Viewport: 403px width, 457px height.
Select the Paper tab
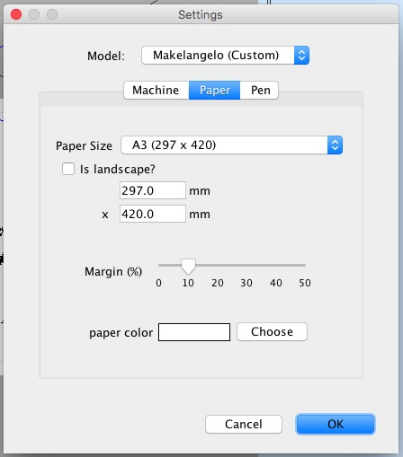214,90
